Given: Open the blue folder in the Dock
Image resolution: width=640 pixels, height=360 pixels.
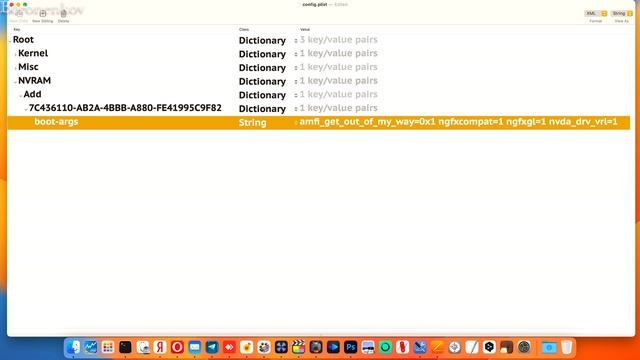Looking at the screenshot, I should pyautogui.click(x=549, y=347).
